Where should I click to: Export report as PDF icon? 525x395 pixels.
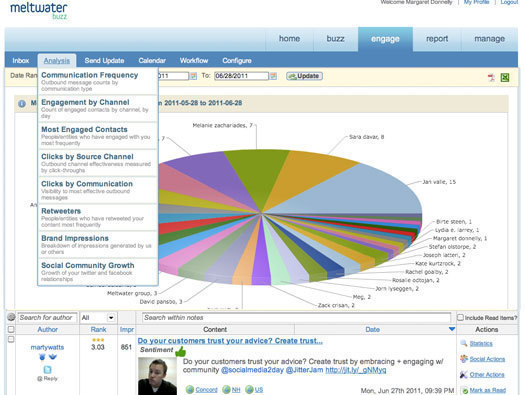(x=491, y=78)
